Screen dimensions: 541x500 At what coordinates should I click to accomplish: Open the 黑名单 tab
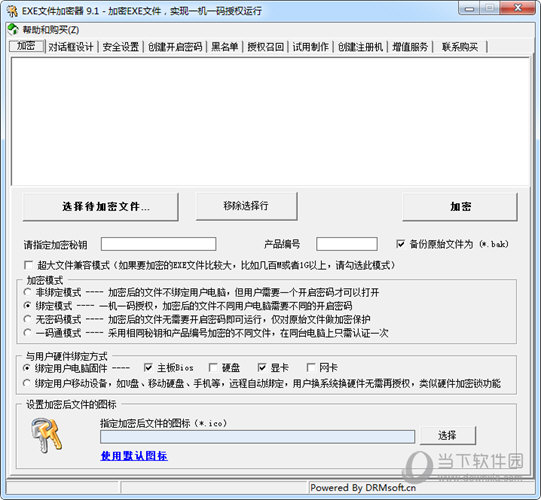point(225,47)
